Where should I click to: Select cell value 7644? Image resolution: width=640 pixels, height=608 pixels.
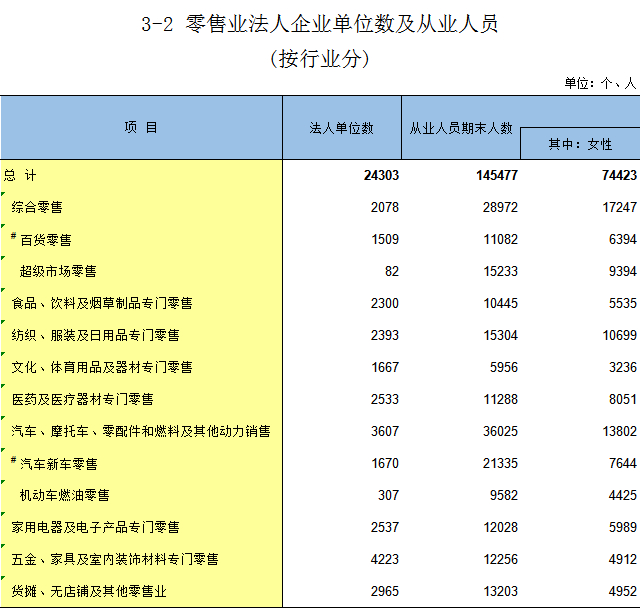(622, 463)
